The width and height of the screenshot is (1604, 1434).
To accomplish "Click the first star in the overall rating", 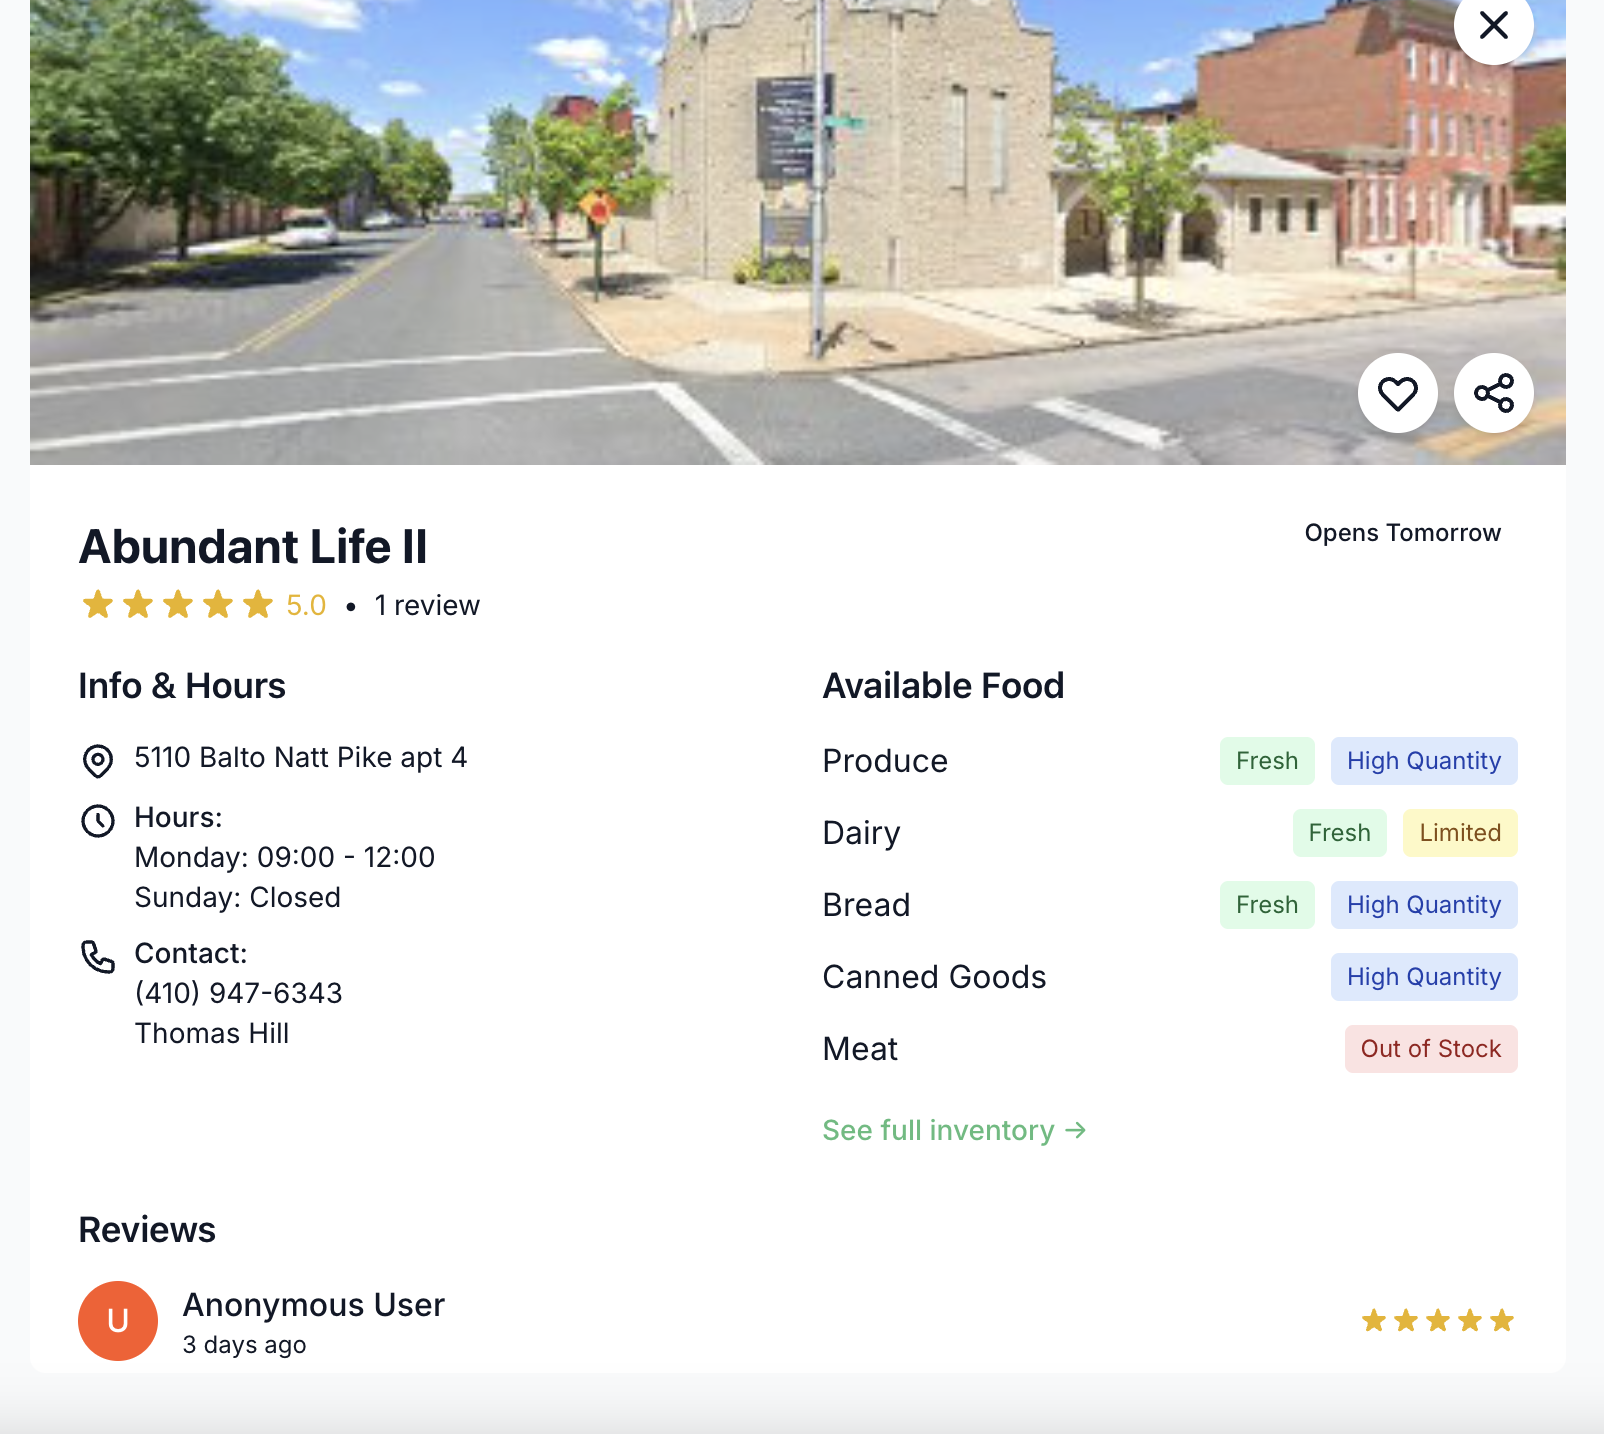I will click(x=97, y=604).
